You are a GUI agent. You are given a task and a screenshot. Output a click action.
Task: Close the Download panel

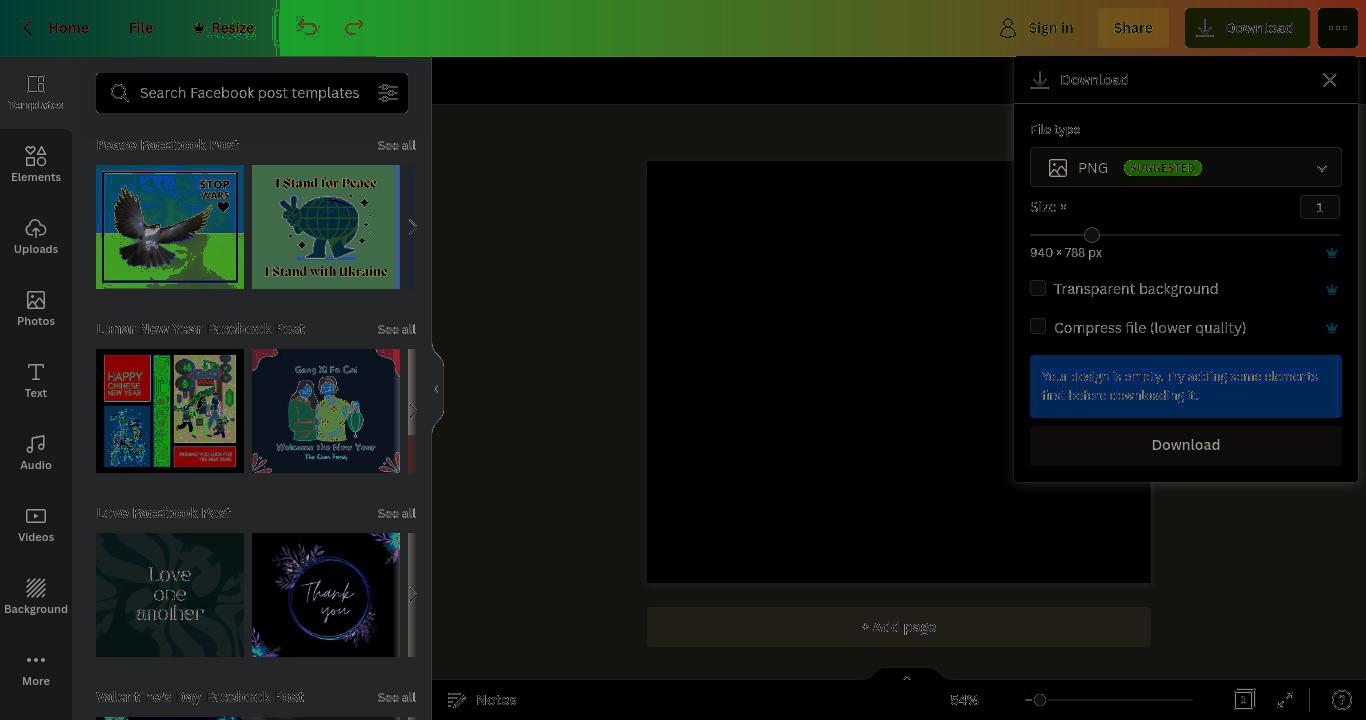pos(1329,80)
